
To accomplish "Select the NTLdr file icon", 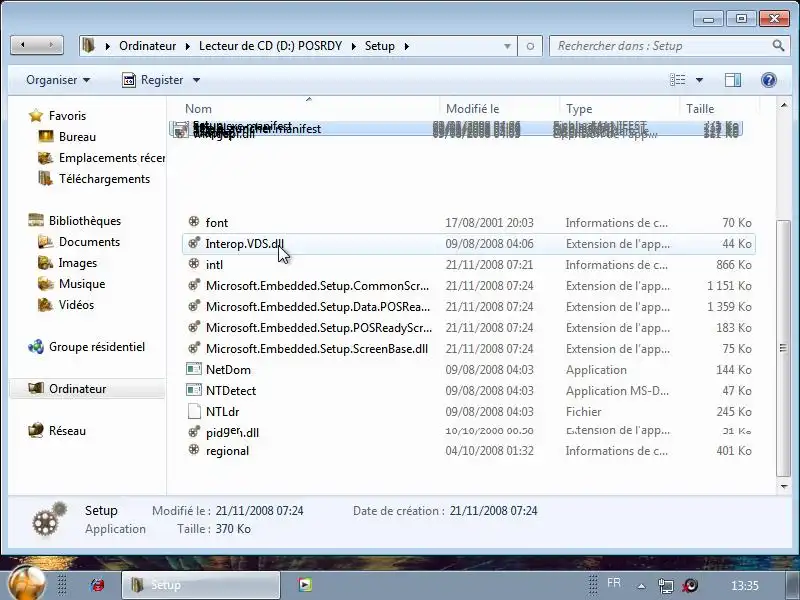I will click(194, 411).
